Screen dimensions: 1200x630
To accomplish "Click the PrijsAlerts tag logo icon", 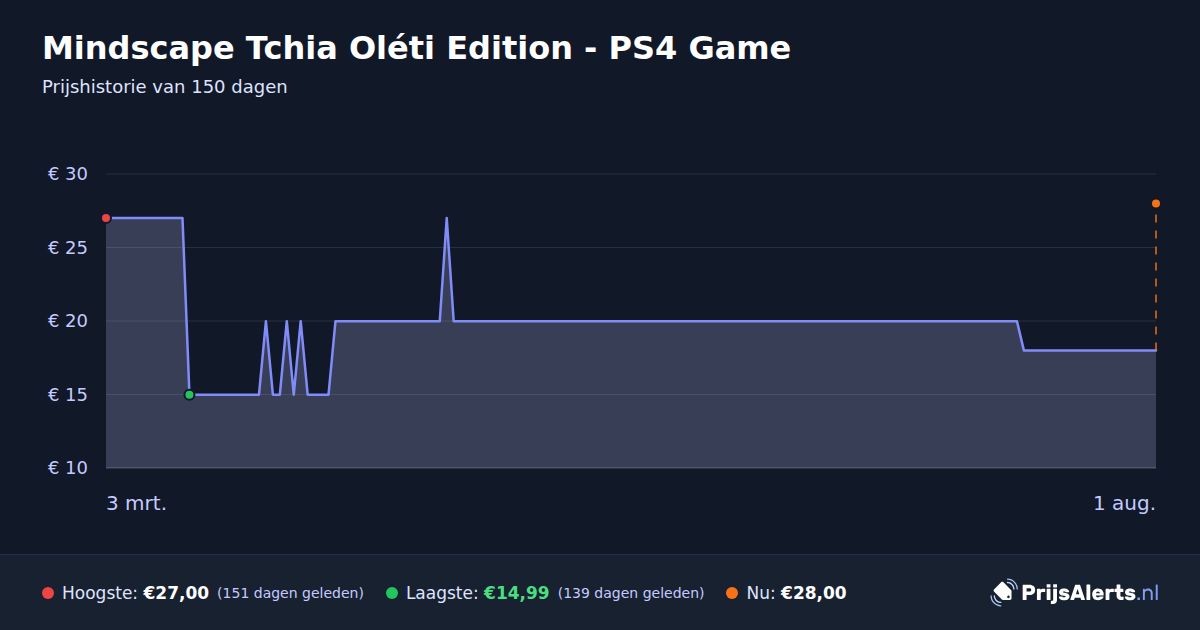I will 1003,592.
